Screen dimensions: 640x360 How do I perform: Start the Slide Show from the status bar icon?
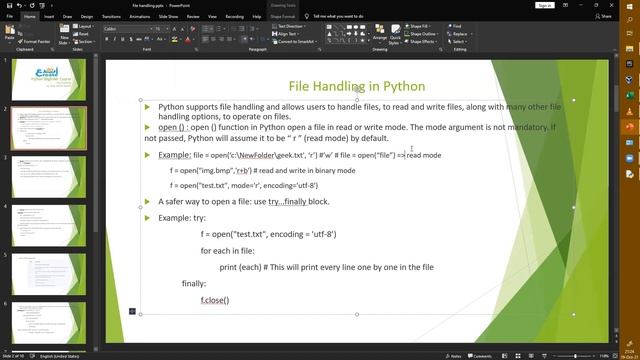point(544,356)
